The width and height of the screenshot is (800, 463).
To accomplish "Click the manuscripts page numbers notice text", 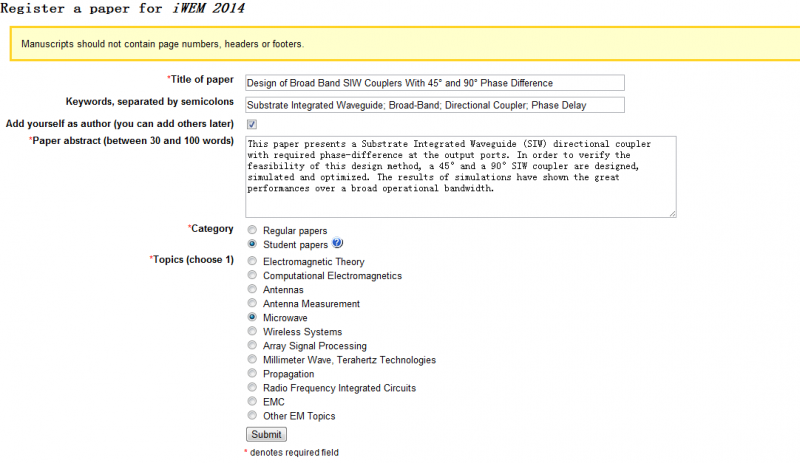I will 162,44.
